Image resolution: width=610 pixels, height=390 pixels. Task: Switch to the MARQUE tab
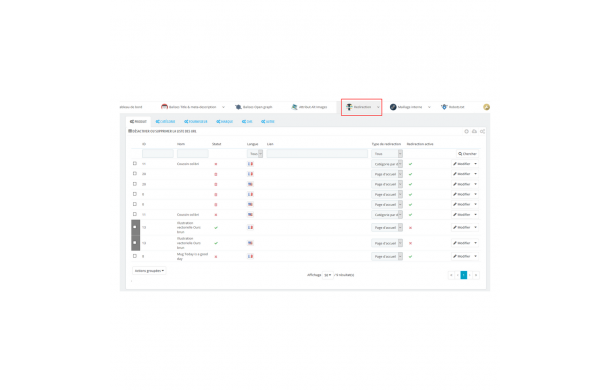click(x=224, y=121)
